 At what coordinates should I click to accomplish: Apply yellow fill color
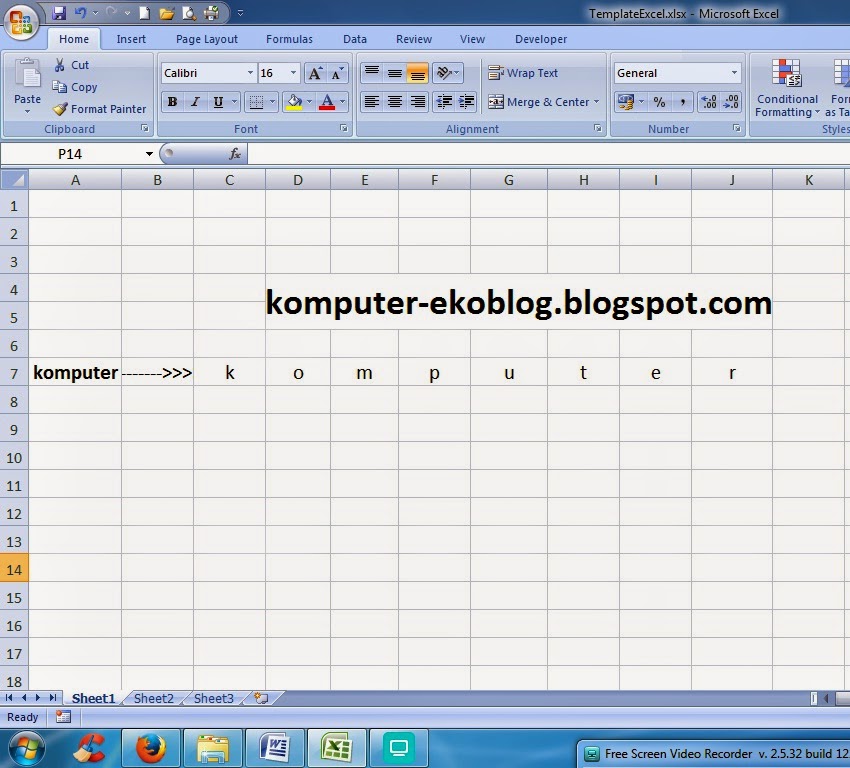[294, 102]
